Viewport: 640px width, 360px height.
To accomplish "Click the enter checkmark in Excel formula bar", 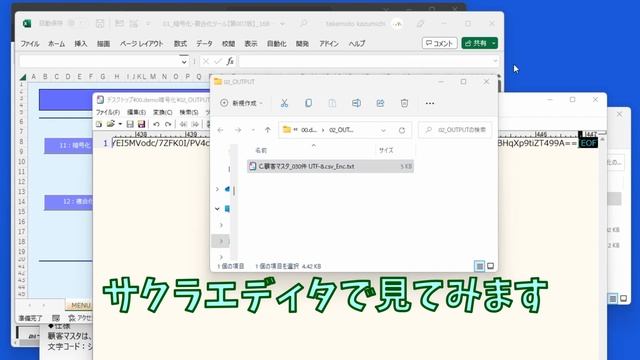I will (x=218, y=61).
